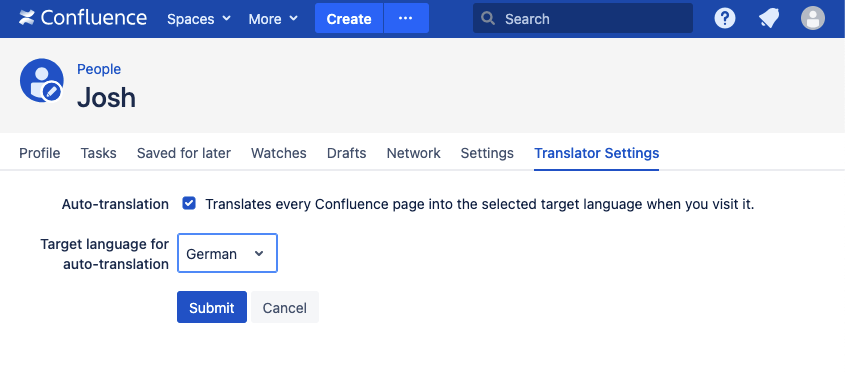Click the auto-translation description text
This screenshot has width=845, height=374.
pyautogui.click(x=480, y=204)
